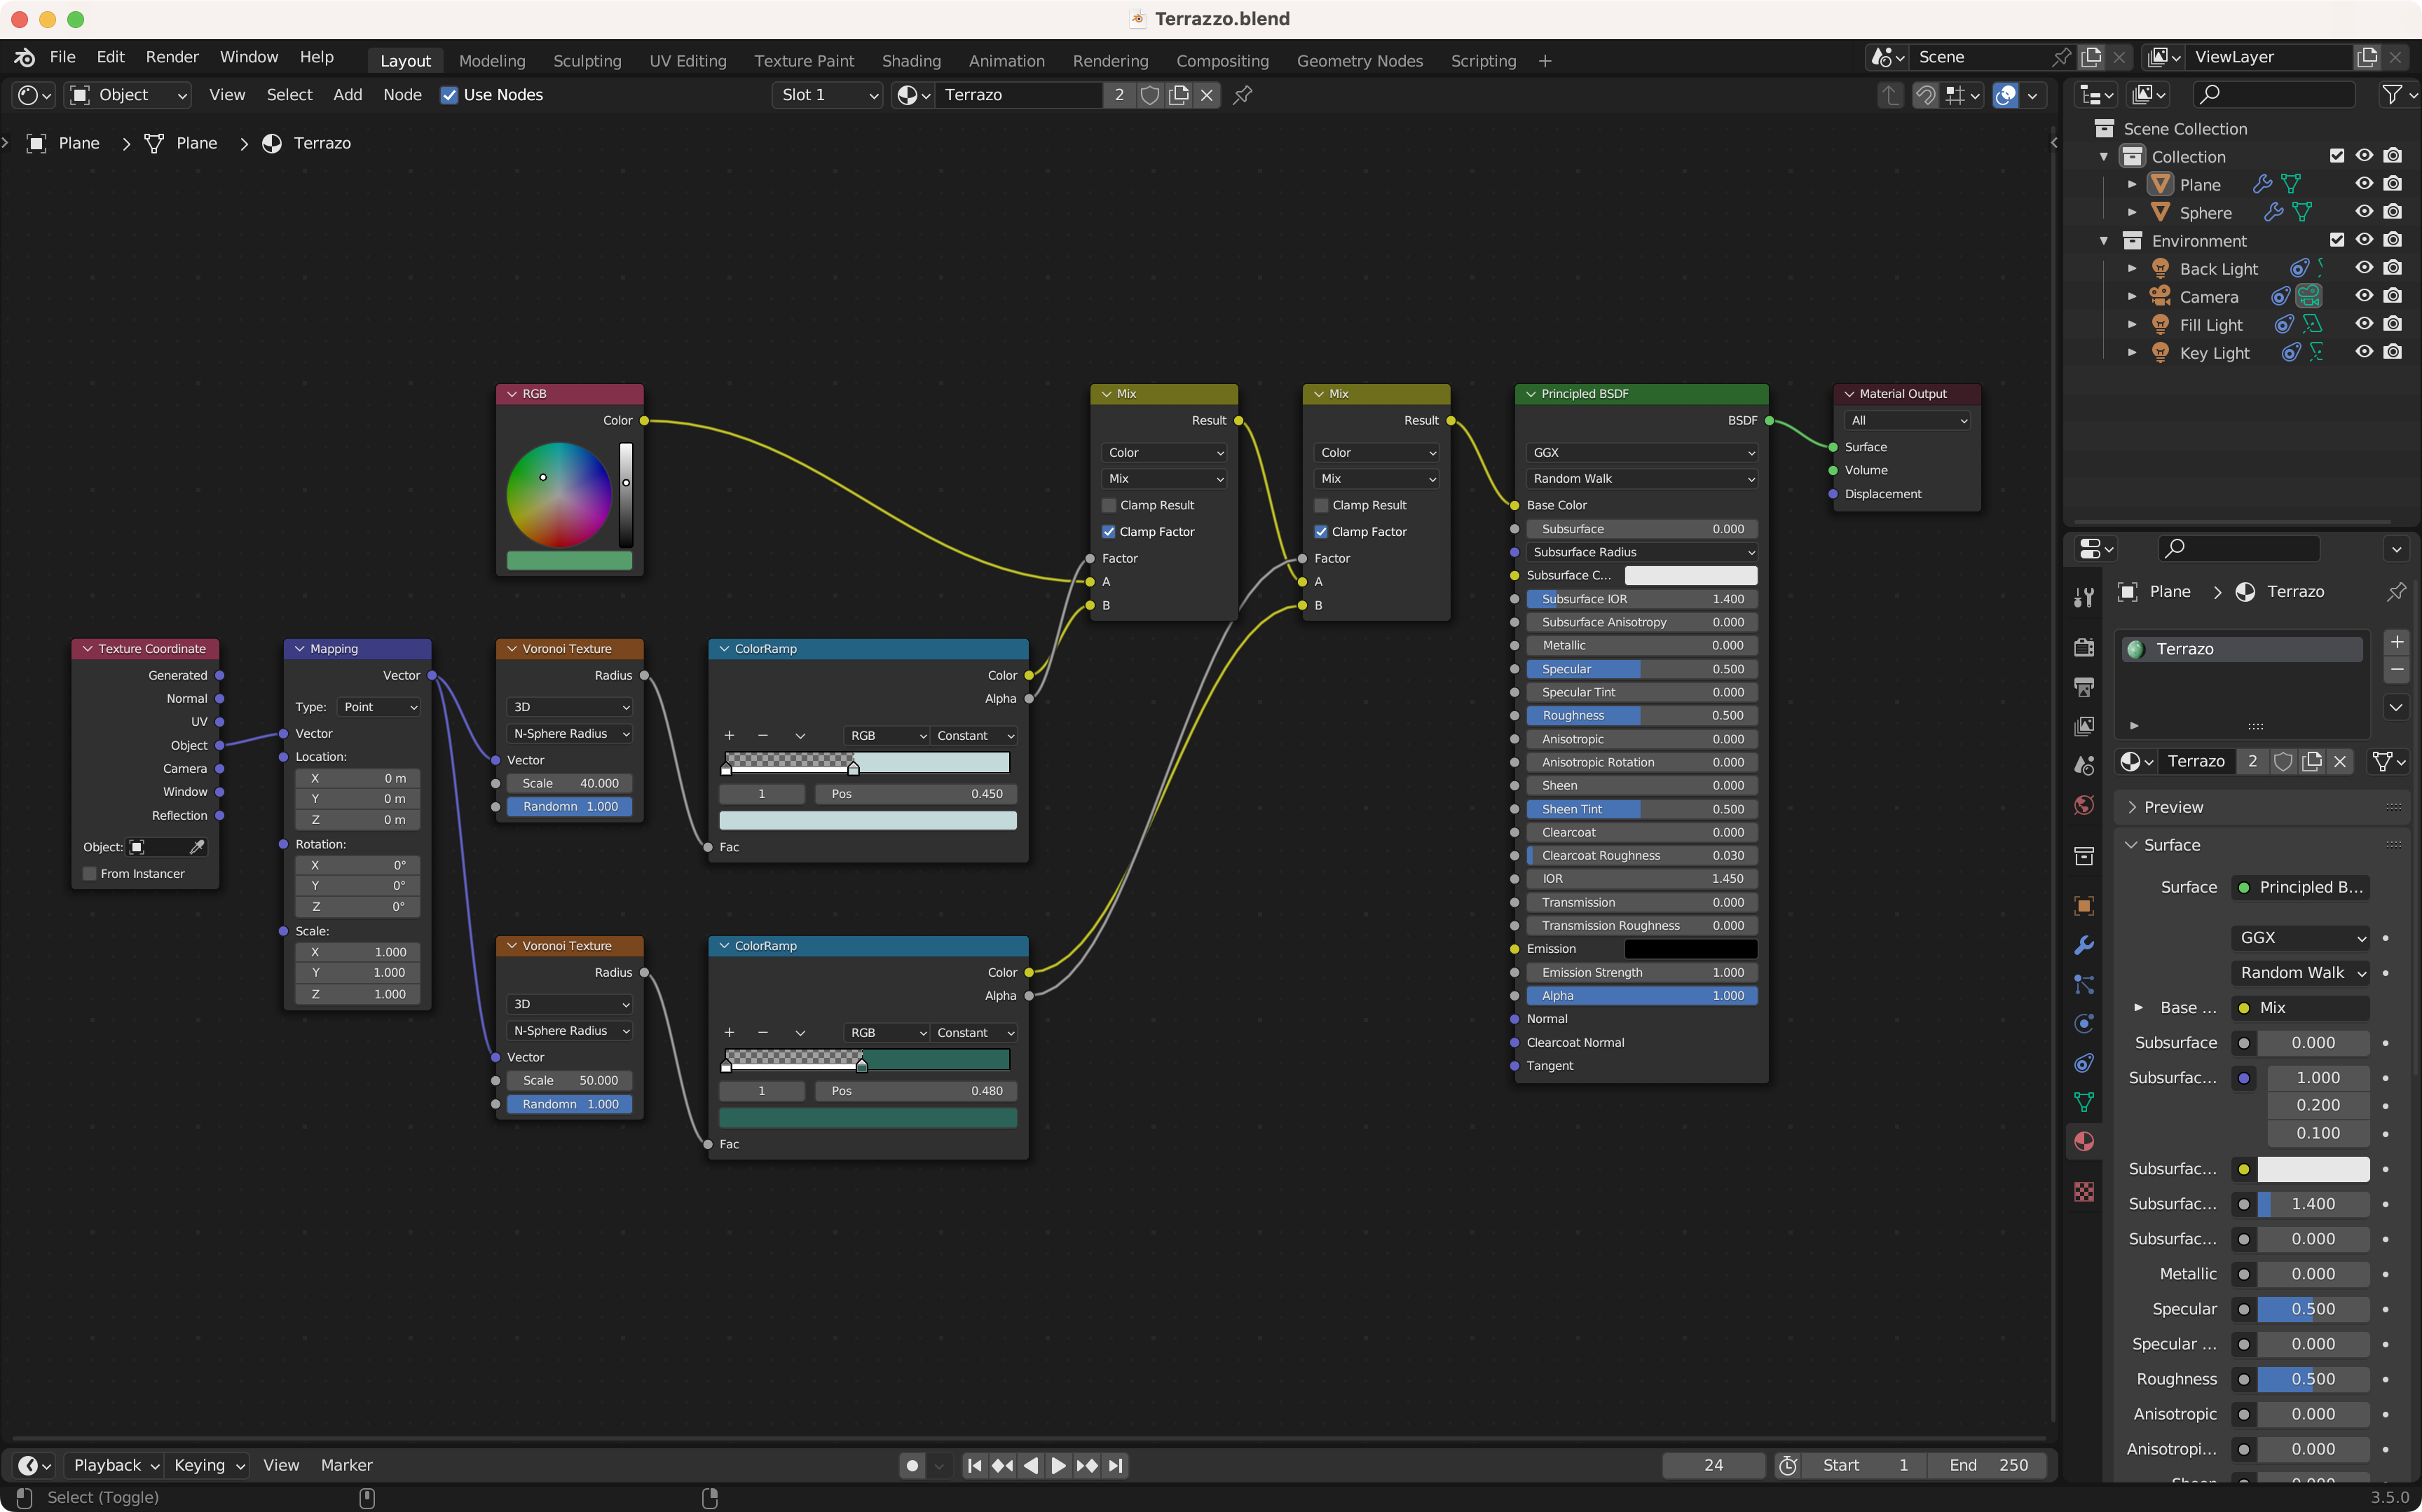2422x1512 pixels.
Task: Click the World properties tab icon
Action: (2084, 806)
